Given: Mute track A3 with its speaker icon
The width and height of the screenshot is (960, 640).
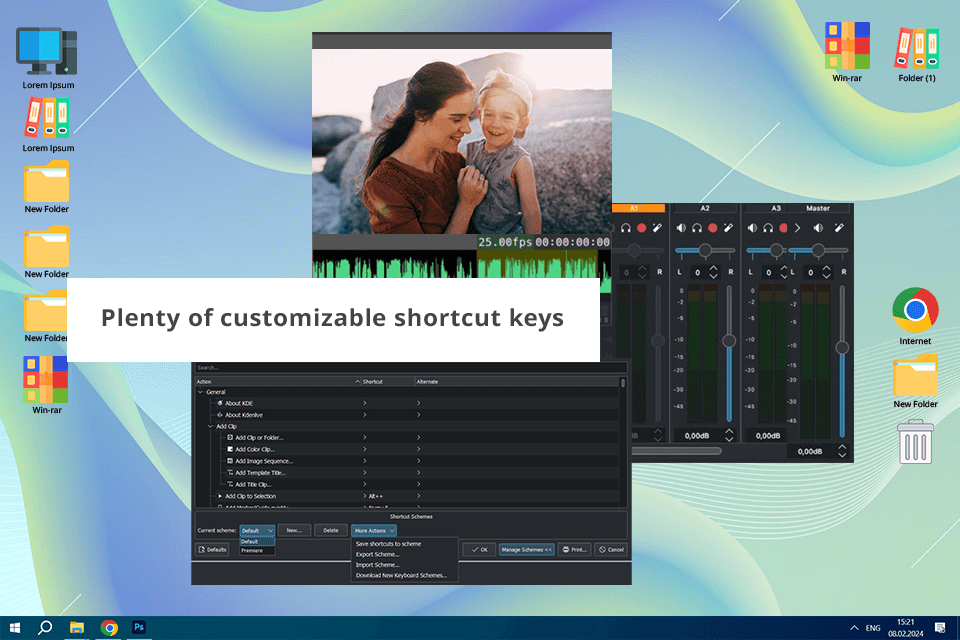Looking at the screenshot, I should click(752, 228).
